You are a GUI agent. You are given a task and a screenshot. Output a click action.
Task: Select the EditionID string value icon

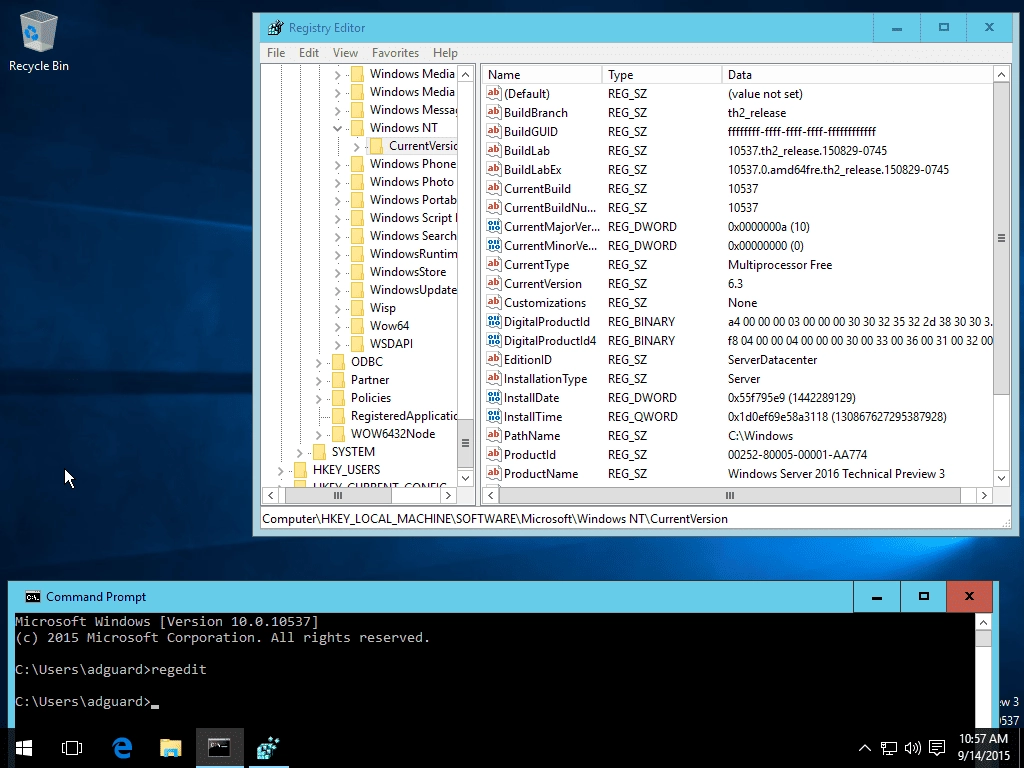pyautogui.click(x=494, y=359)
